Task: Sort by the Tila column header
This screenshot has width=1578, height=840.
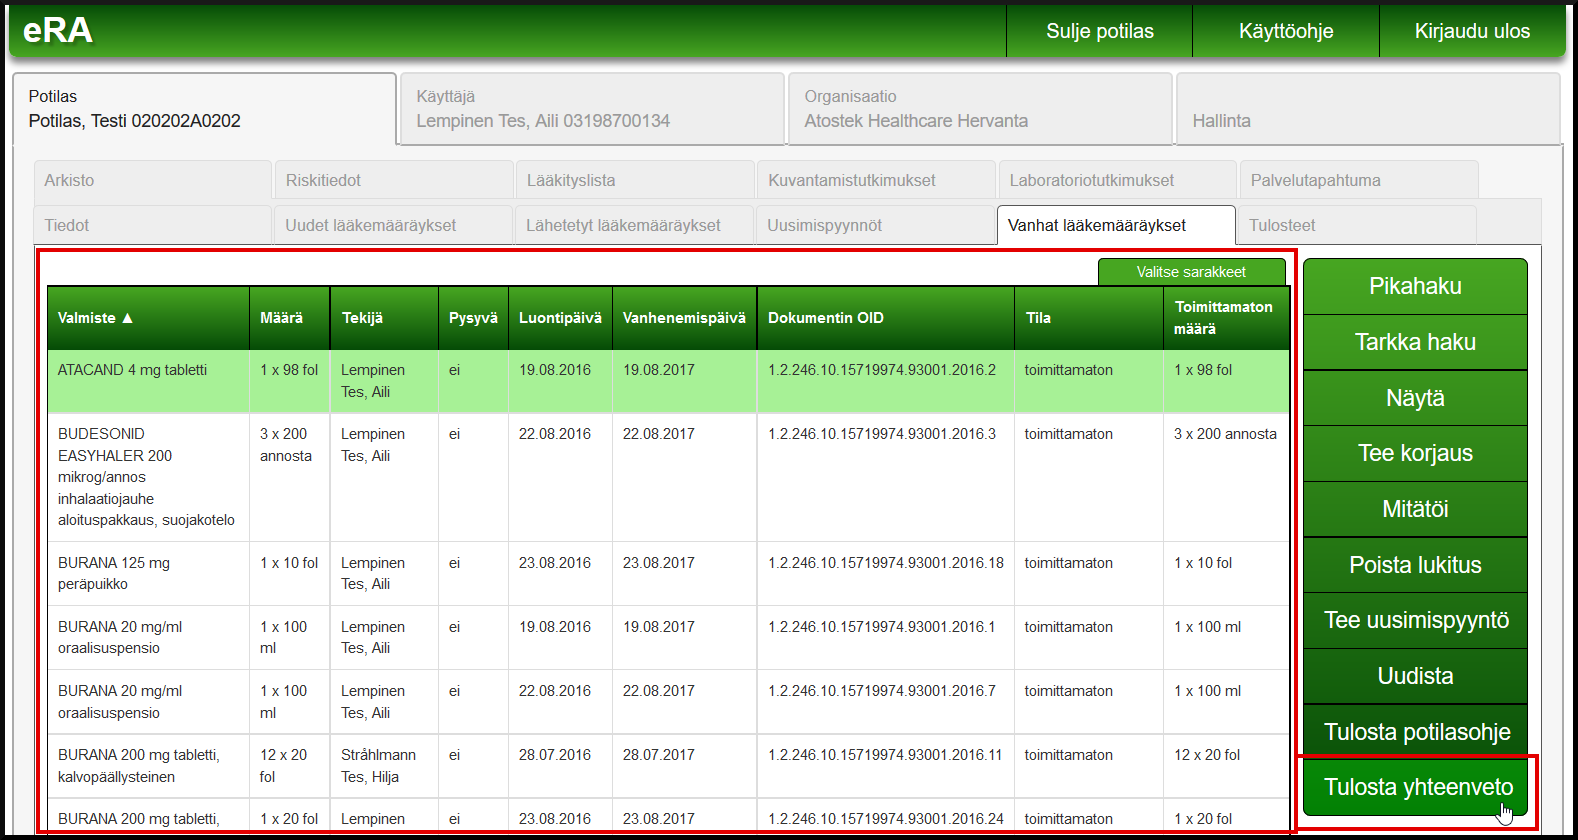Action: [x=1088, y=318]
